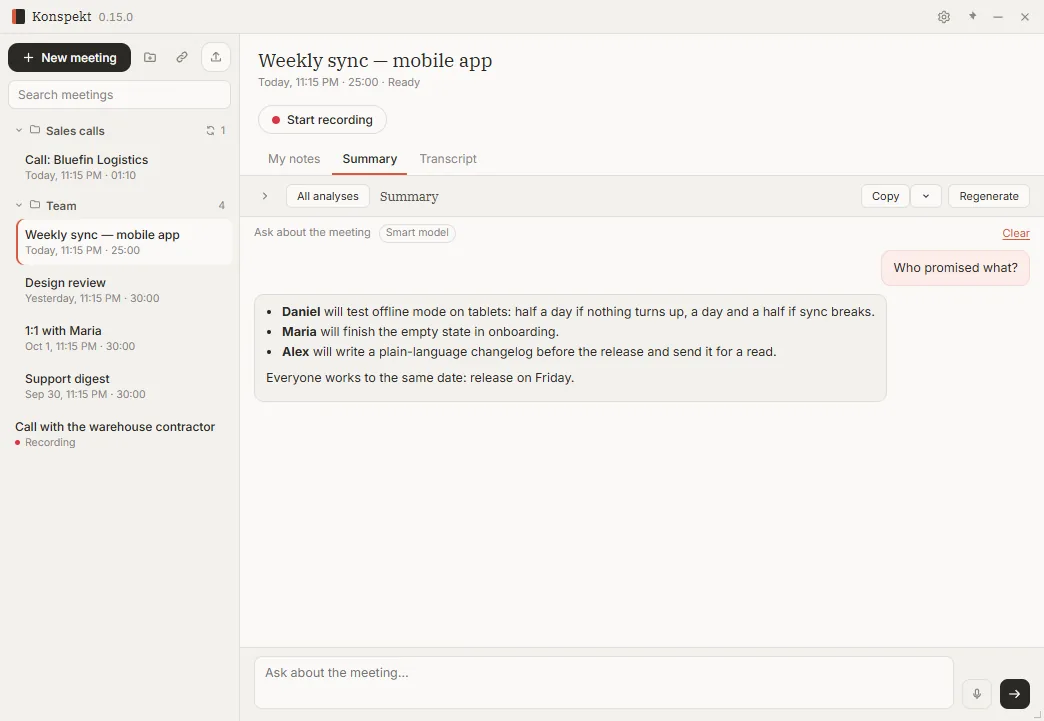
Task: Expand the analyses panel chevron
Action: coord(265,196)
